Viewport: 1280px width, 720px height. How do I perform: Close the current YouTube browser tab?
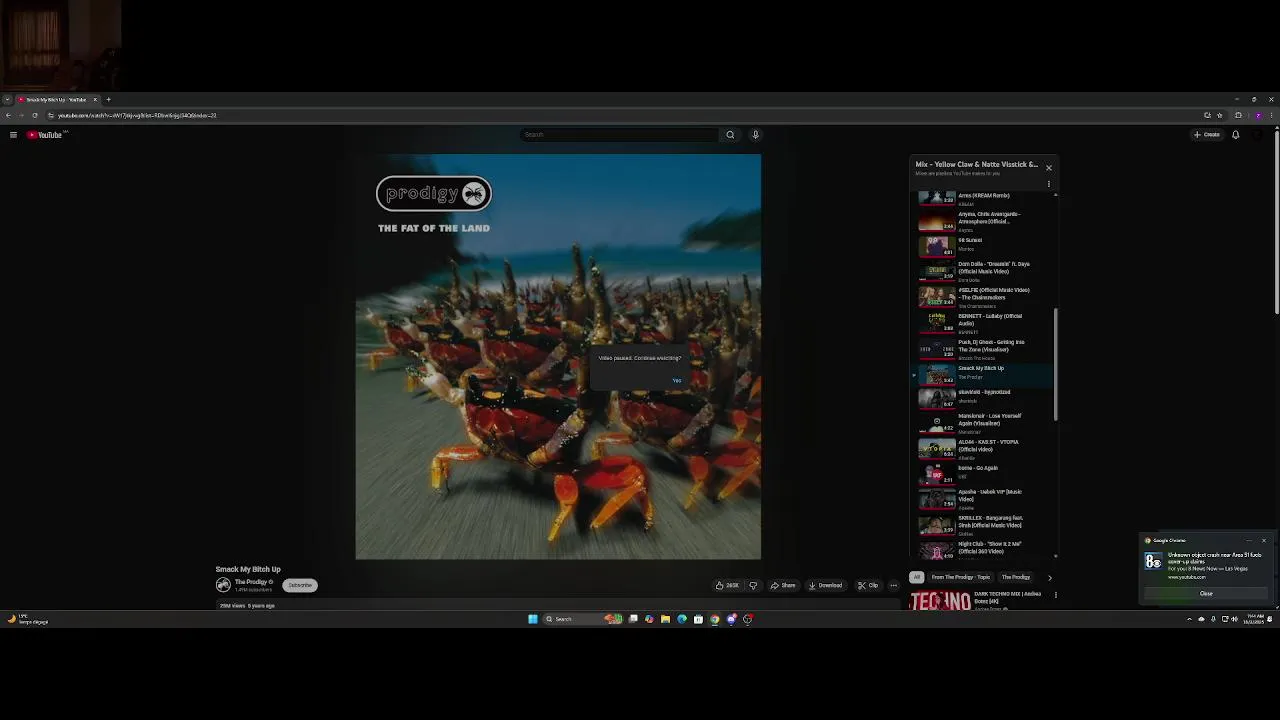tap(95, 100)
